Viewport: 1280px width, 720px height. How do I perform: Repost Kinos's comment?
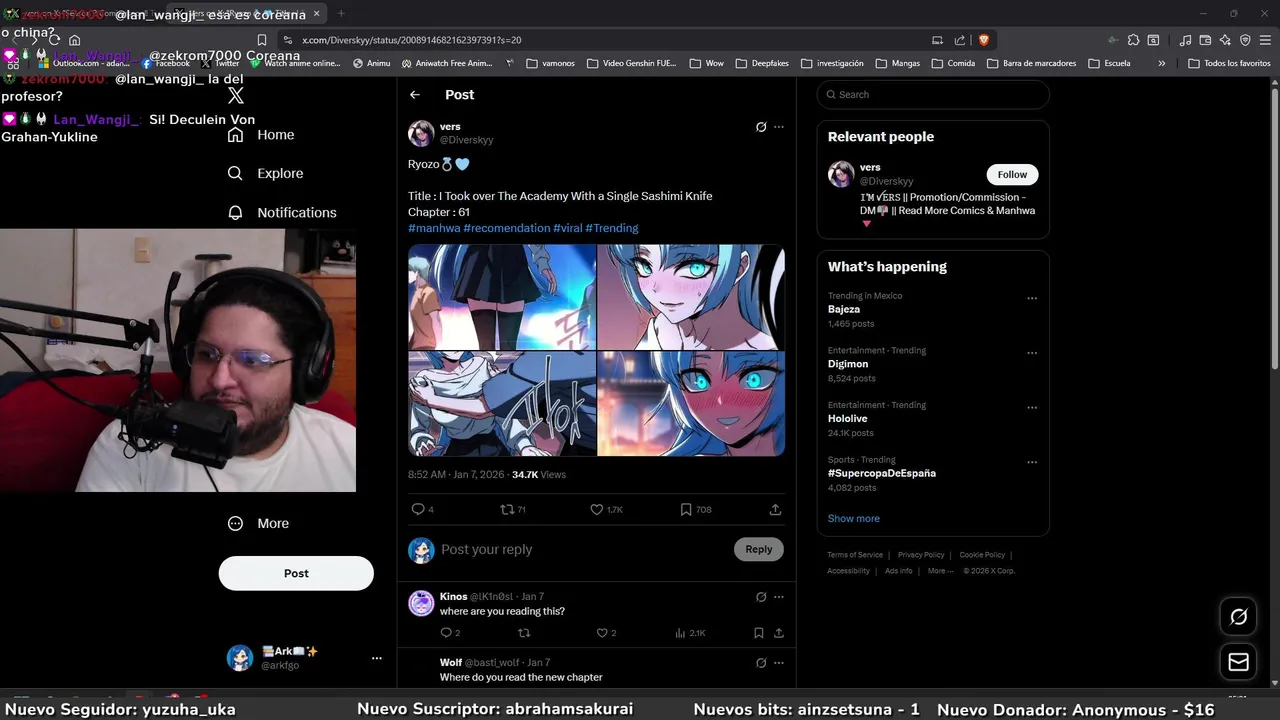(524, 633)
